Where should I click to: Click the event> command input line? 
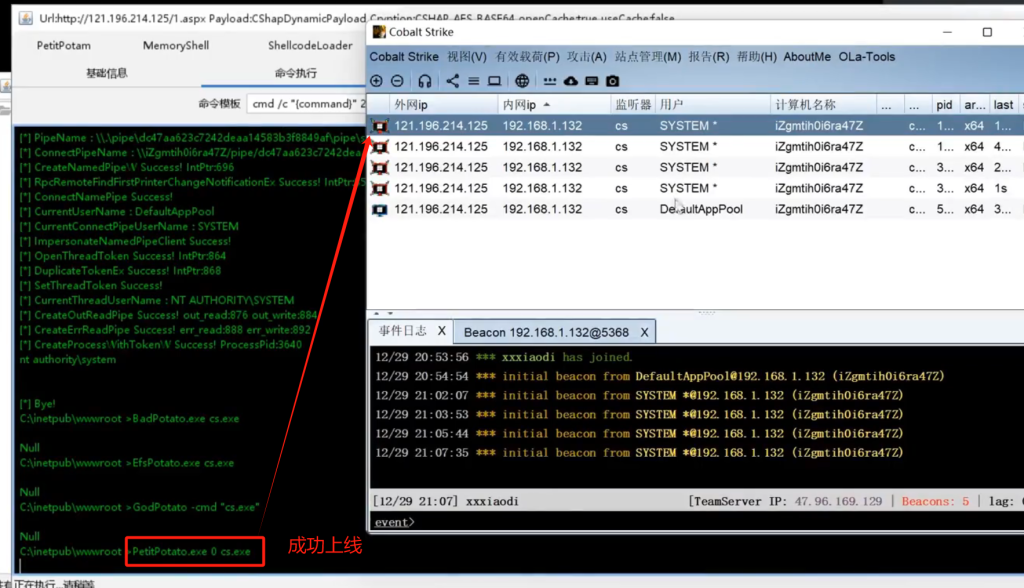point(696,522)
